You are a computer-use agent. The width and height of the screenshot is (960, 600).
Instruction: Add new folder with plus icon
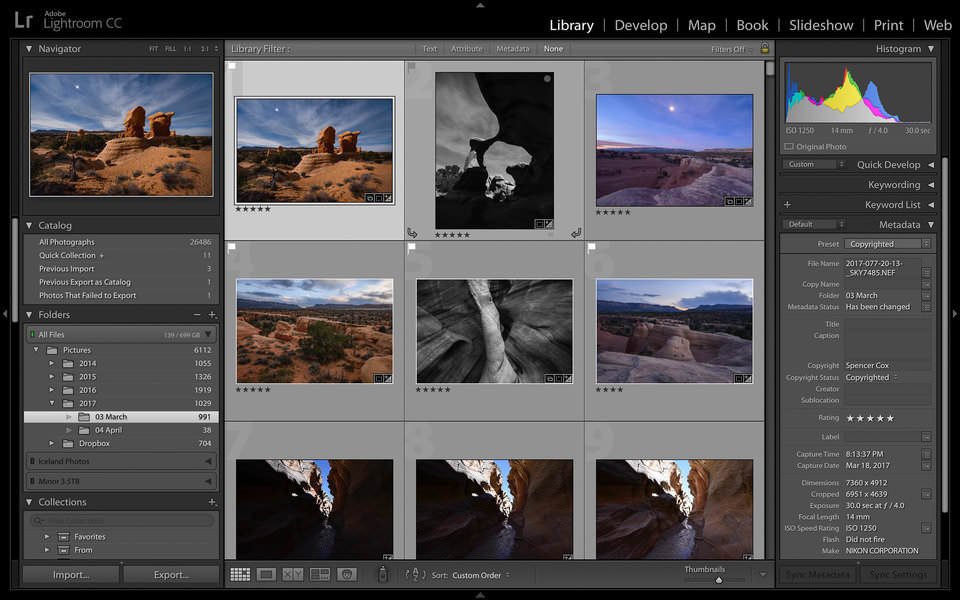point(212,315)
